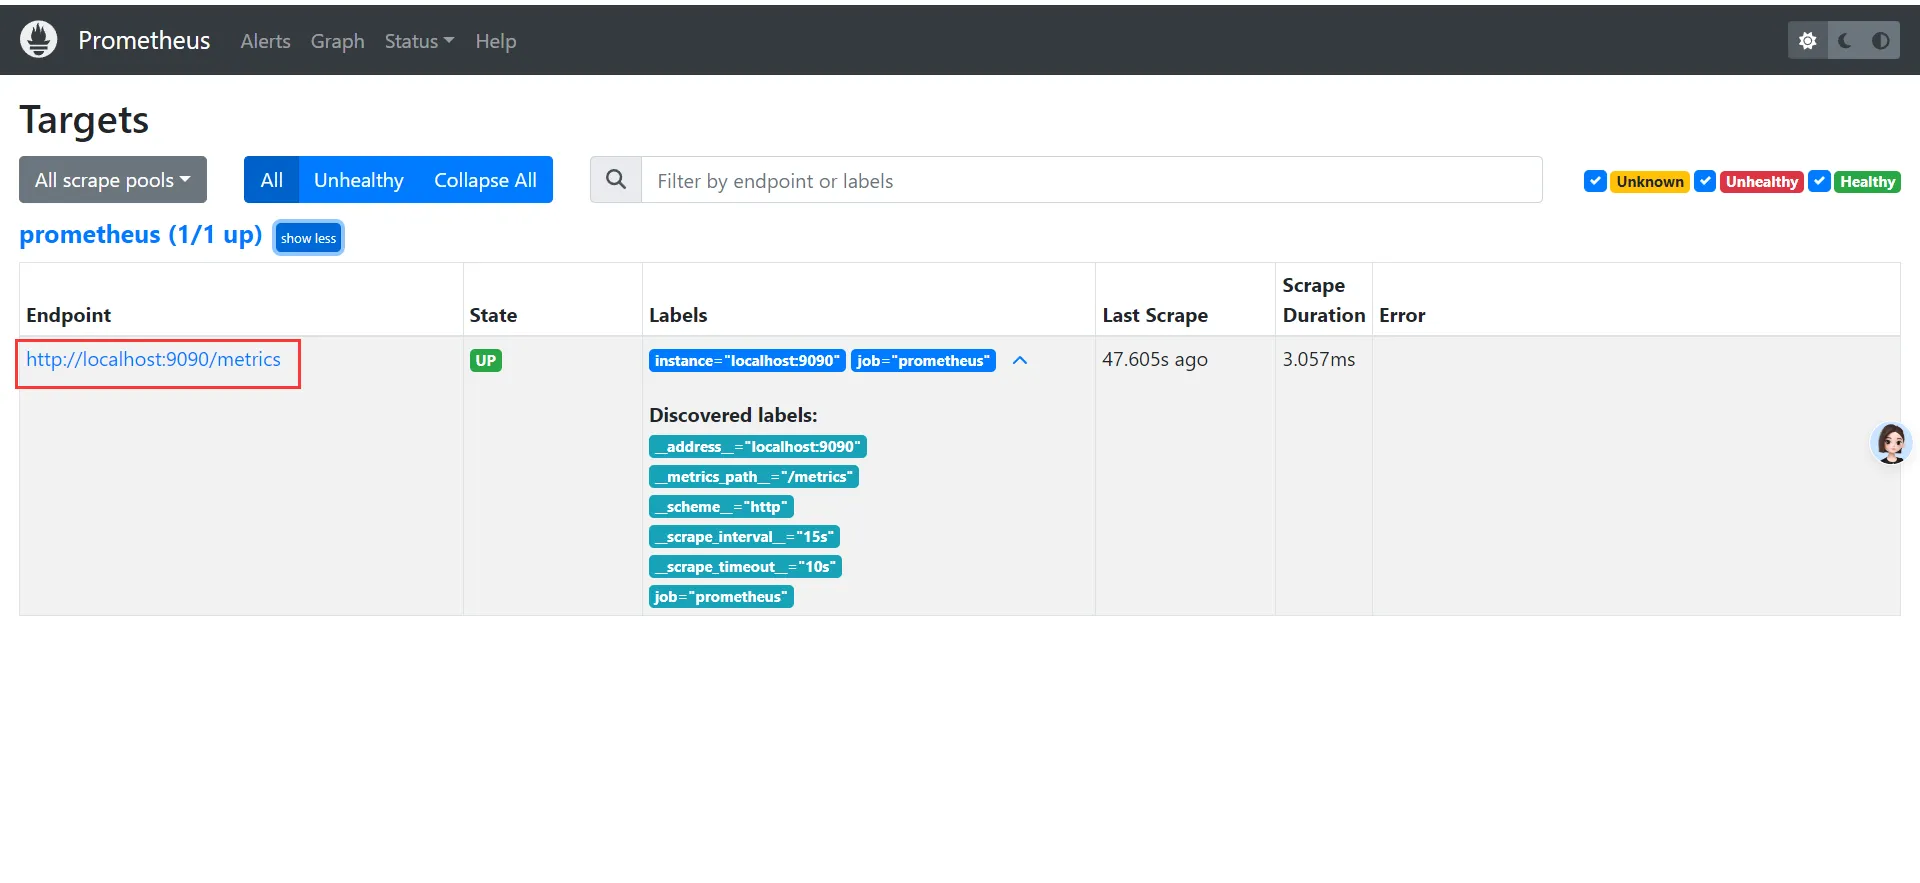This screenshot has height=883, width=1920.
Task: Select the auto theme half-circle icon
Action: coord(1880,41)
